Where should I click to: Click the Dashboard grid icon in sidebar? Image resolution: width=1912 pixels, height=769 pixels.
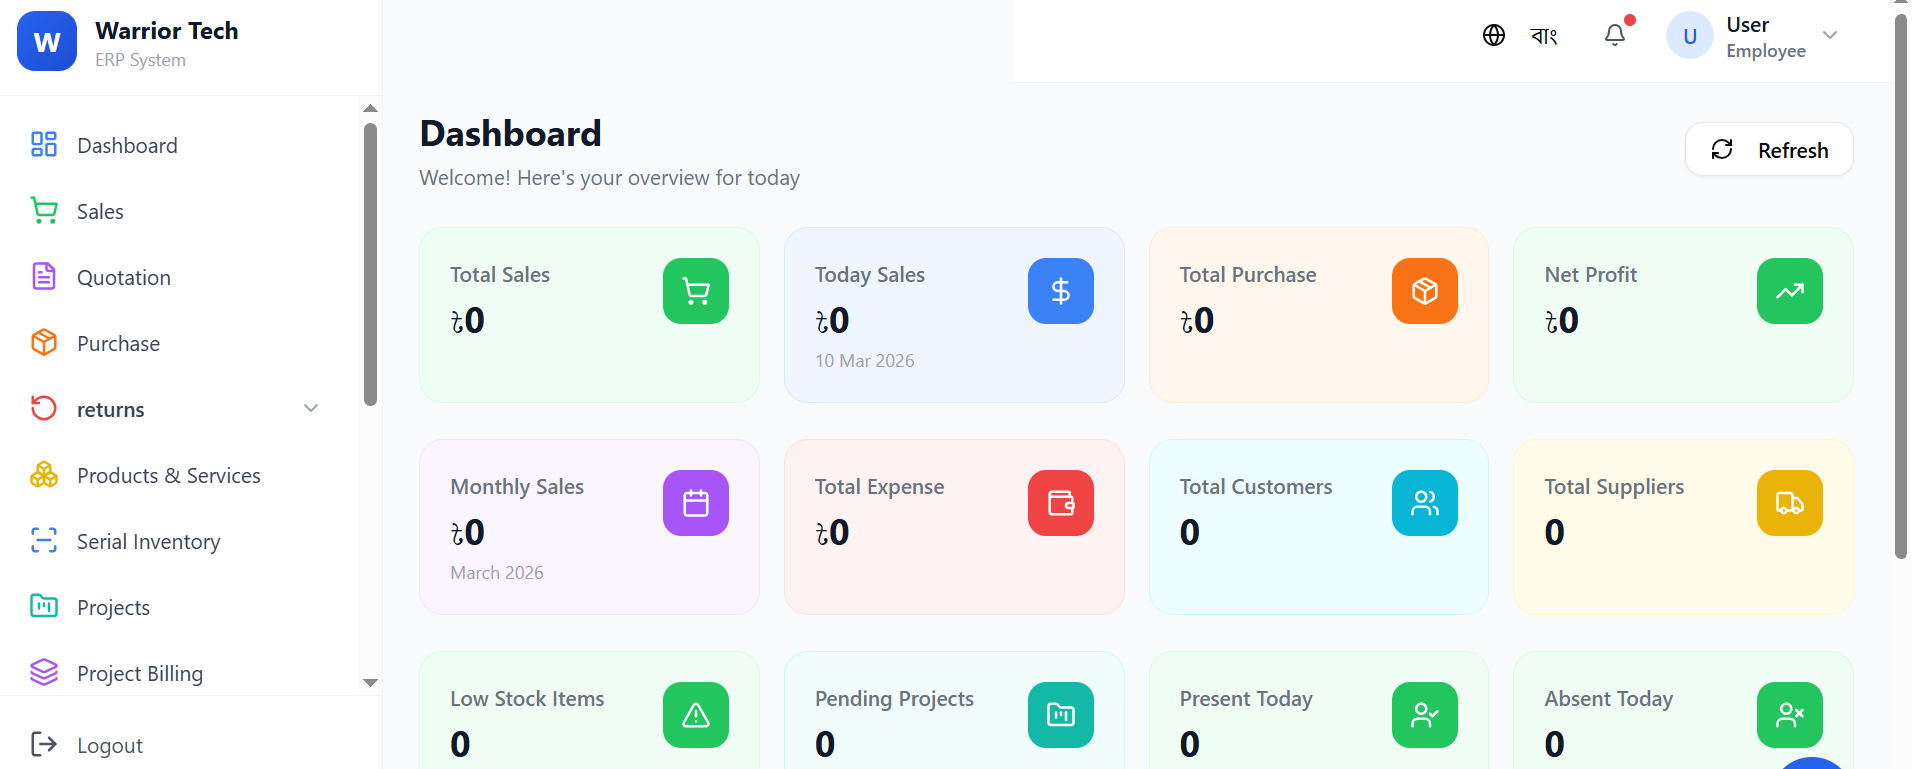pos(44,144)
